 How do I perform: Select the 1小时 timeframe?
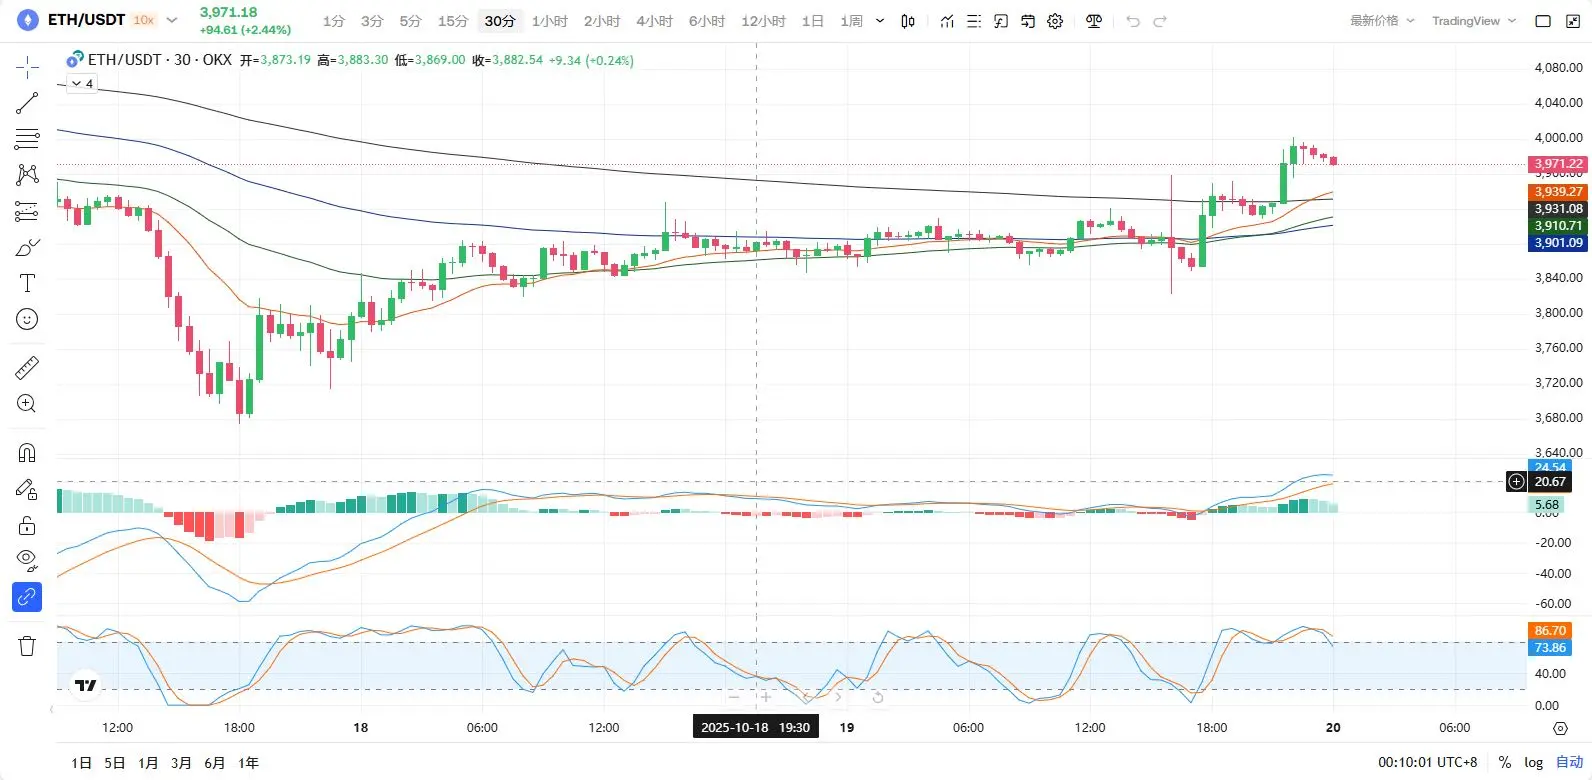[550, 21]
